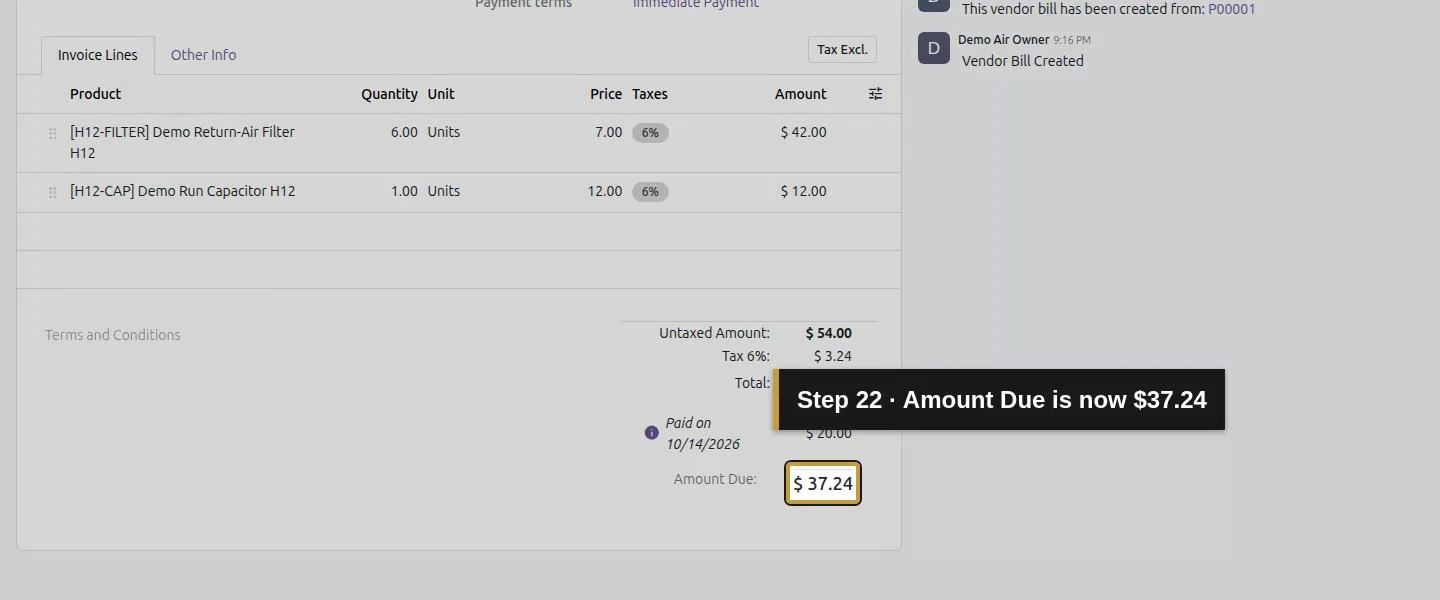The height and width of the screenshot is (600, 1440).
Task: Click the Unit column header
Action: click(x=441, y=94)
